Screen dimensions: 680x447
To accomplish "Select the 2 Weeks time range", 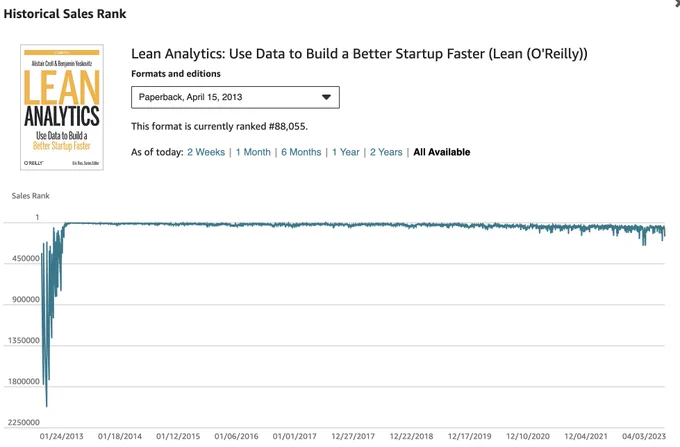I will pos(206,152).
